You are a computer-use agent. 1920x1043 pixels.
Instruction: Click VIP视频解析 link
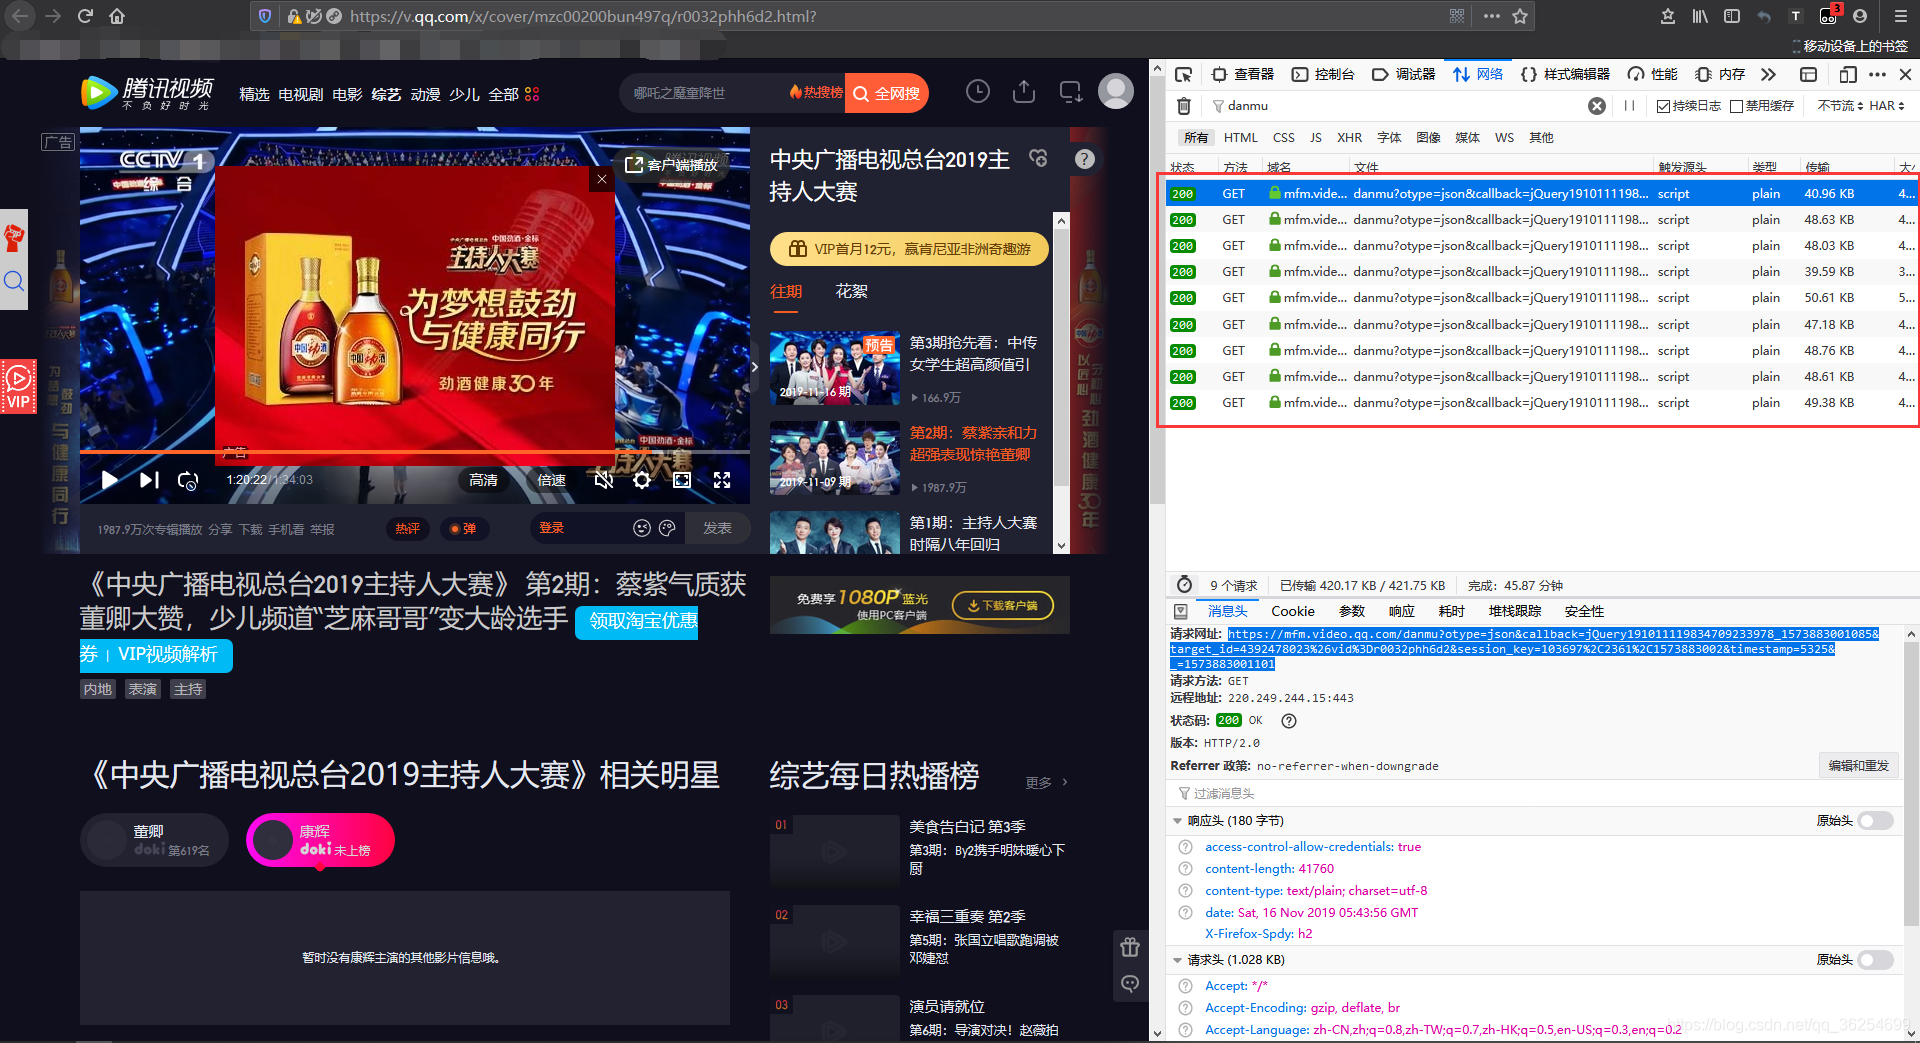click(168, 654)
